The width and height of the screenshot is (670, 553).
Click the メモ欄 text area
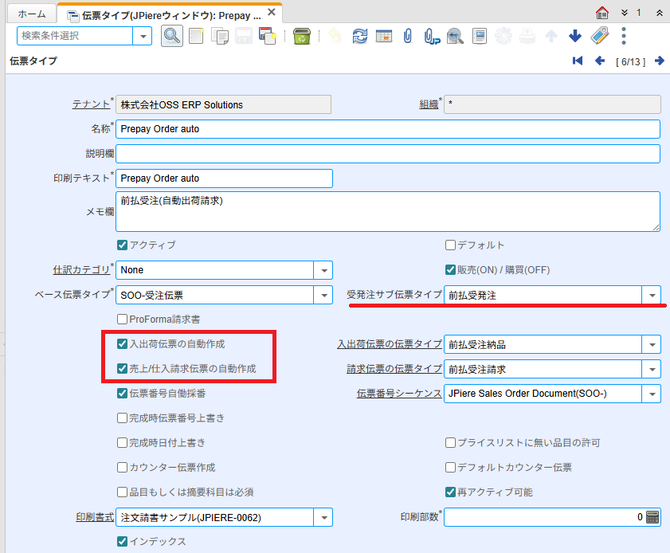[388, 212]
